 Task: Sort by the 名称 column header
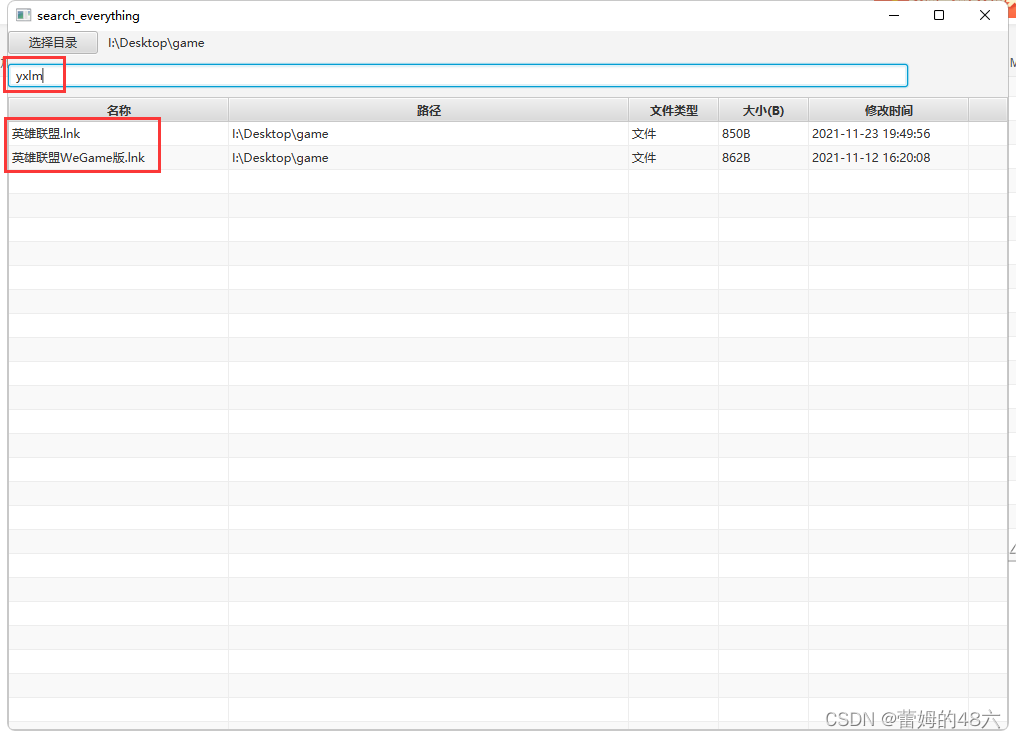(119, 110)
